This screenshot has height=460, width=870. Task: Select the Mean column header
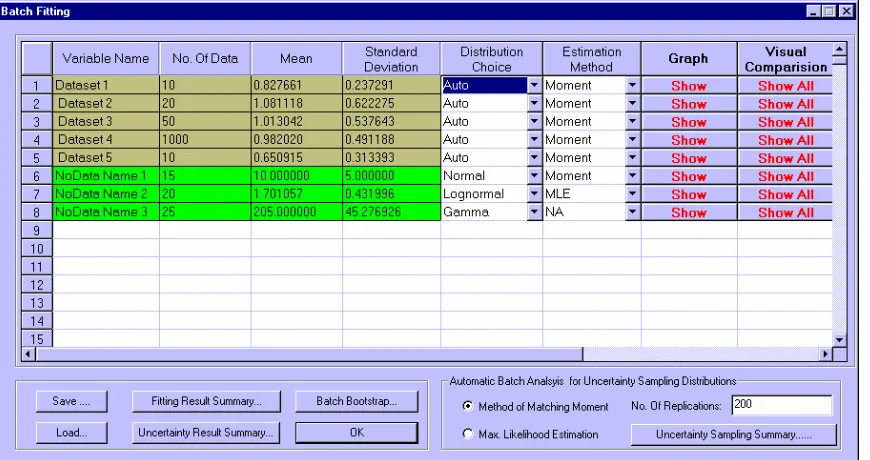pyautogui.click(x=296, y=59)
